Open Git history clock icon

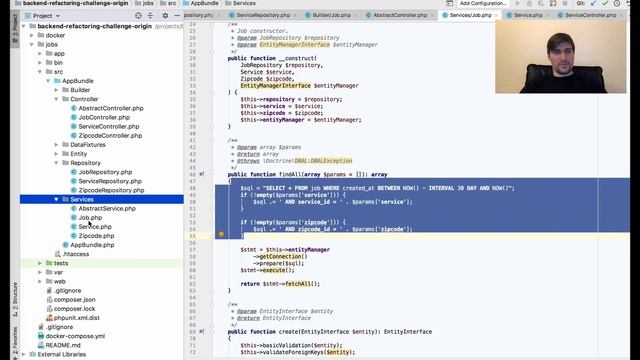[x=617, y=3]
